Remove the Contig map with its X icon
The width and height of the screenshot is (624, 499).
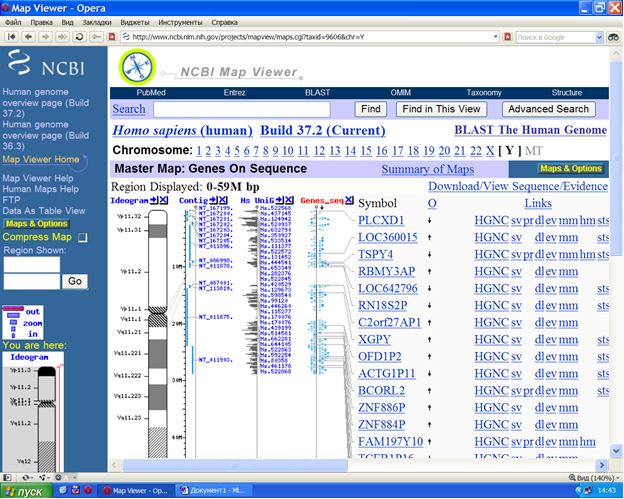(x=223, y=200)
